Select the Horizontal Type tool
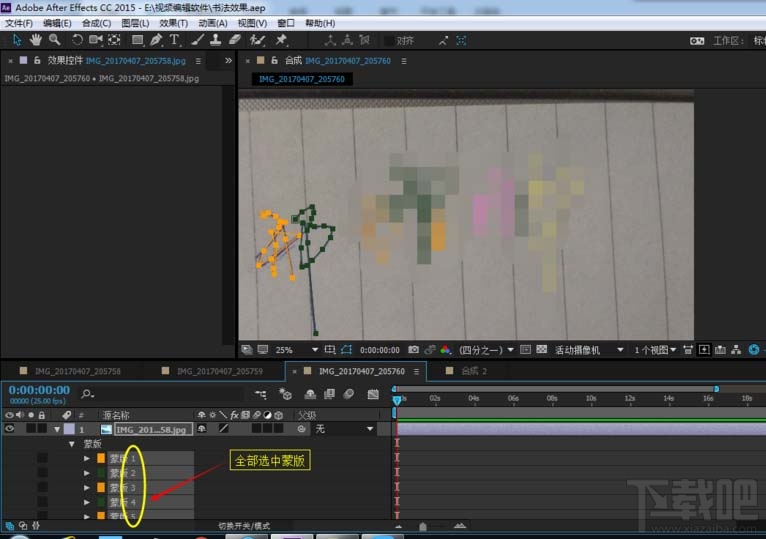This screenshot has height=539, width=766. [x=174, y=40]
